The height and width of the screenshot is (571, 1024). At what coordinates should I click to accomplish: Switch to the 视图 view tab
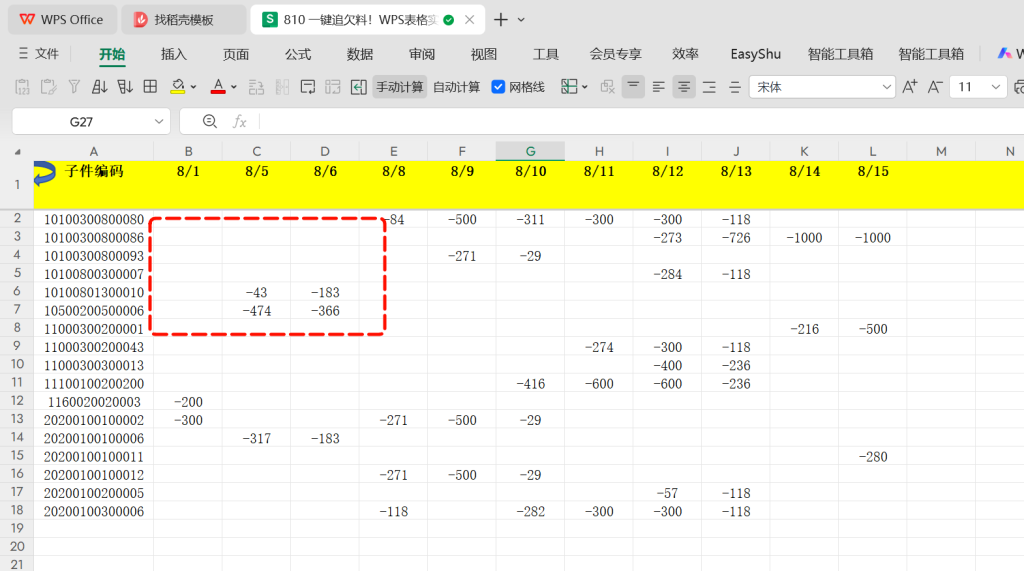tap(484, 54)
